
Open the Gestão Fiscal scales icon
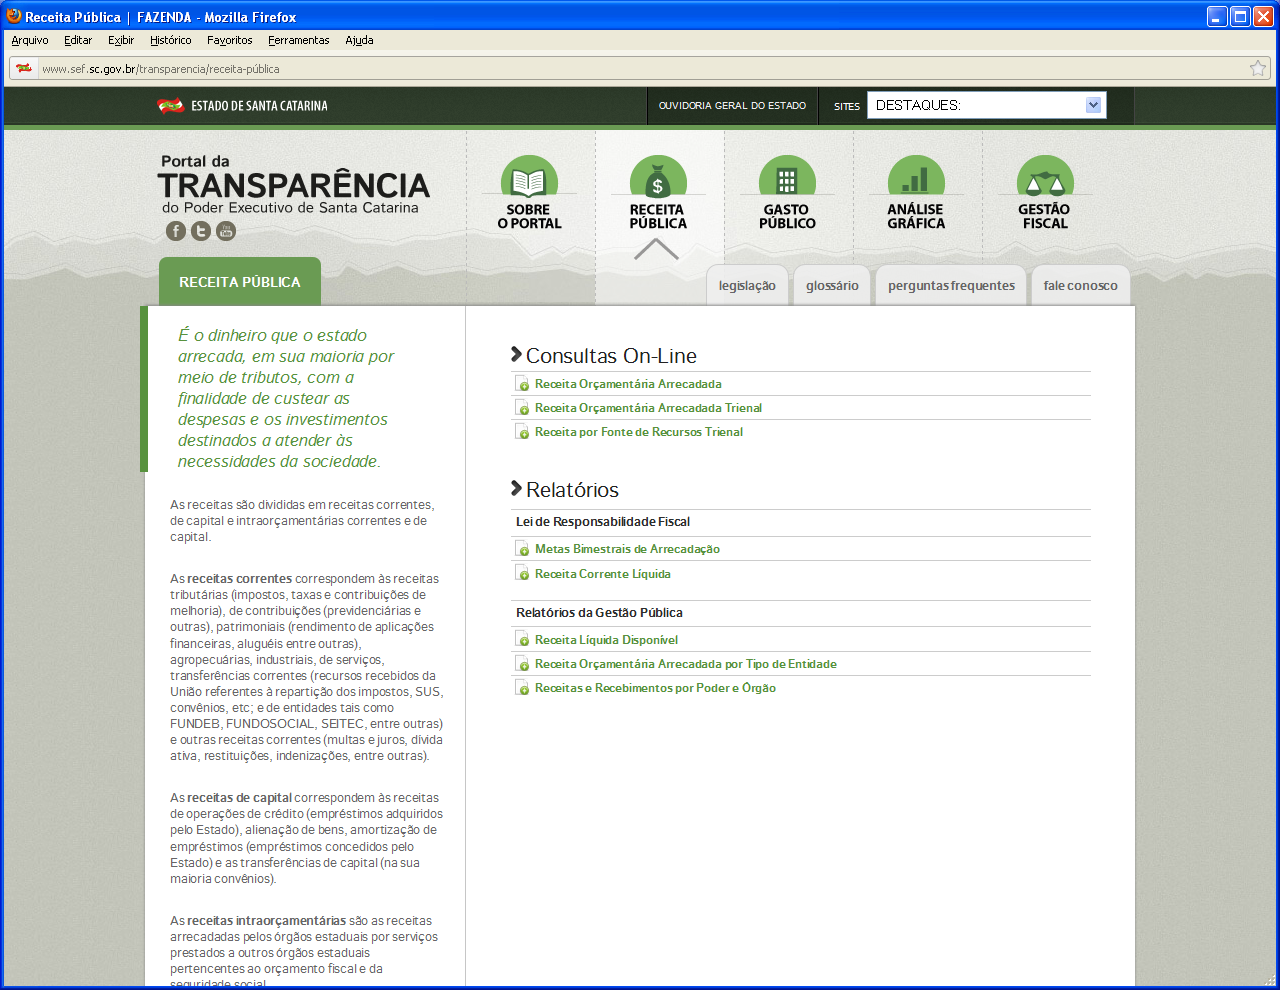pos(1045,177)
